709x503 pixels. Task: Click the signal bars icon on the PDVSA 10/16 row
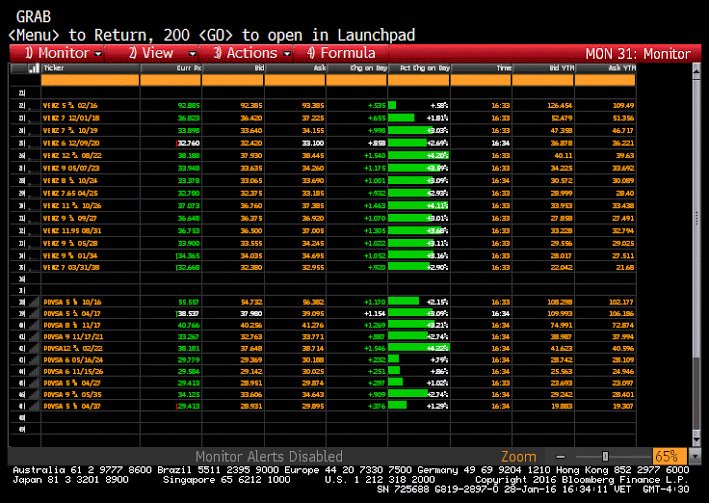(x=34, y=302)
